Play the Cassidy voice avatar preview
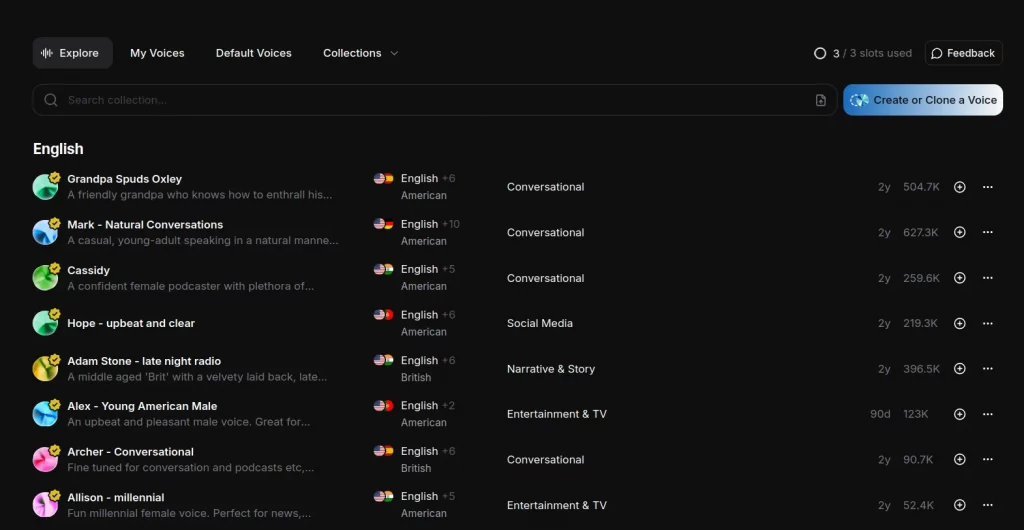Viewport: 1024px width, 530px height. tap(45, 278)
